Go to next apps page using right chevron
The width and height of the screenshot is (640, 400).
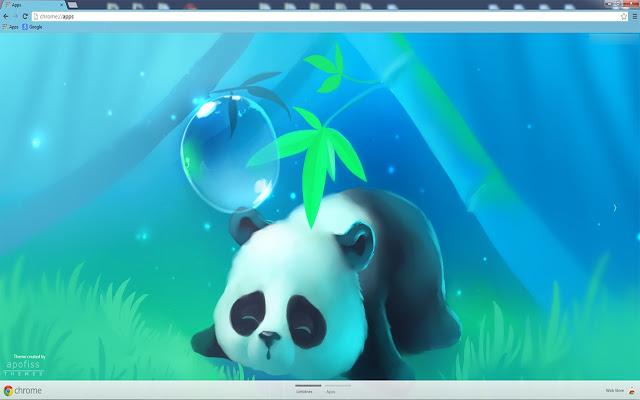(615, 208)
